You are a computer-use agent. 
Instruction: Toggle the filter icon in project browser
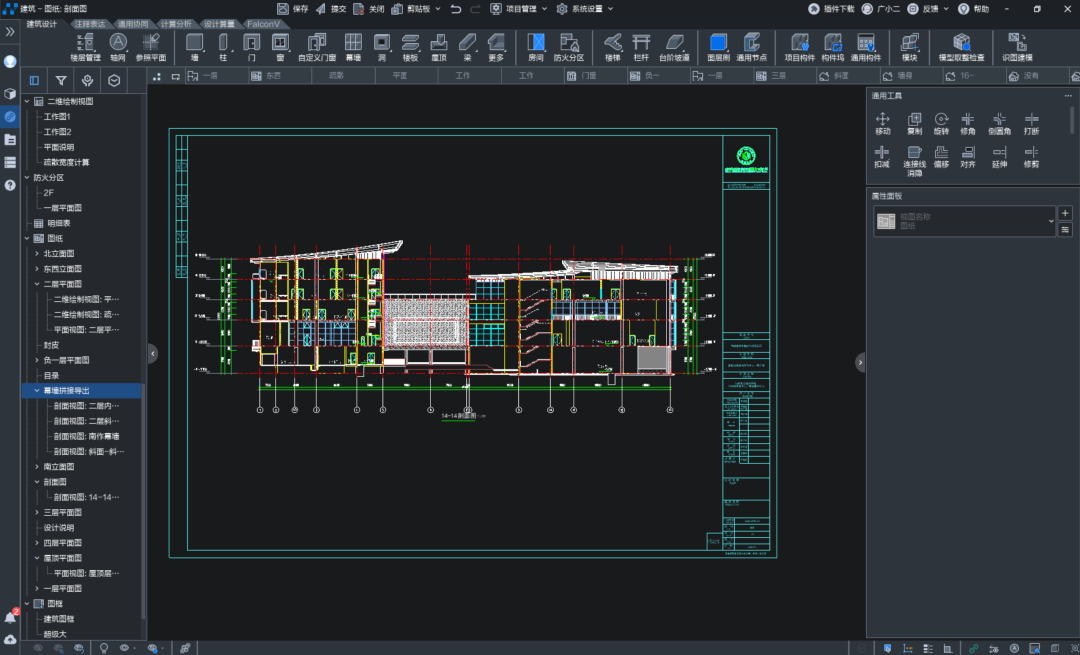[x=61, y=81]
